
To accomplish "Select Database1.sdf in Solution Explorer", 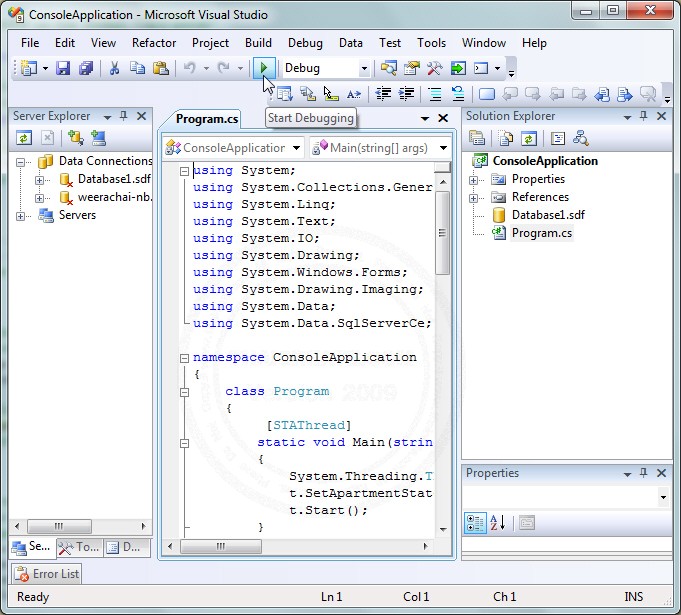I will [548, 215].
